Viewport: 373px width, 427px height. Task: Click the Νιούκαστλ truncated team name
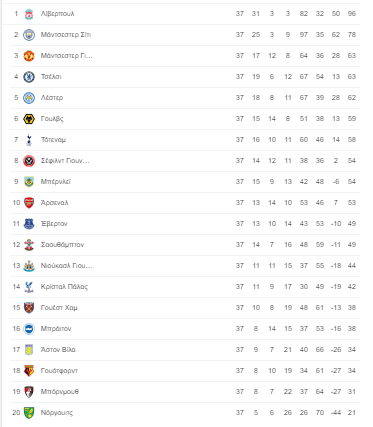pos(66,266)
